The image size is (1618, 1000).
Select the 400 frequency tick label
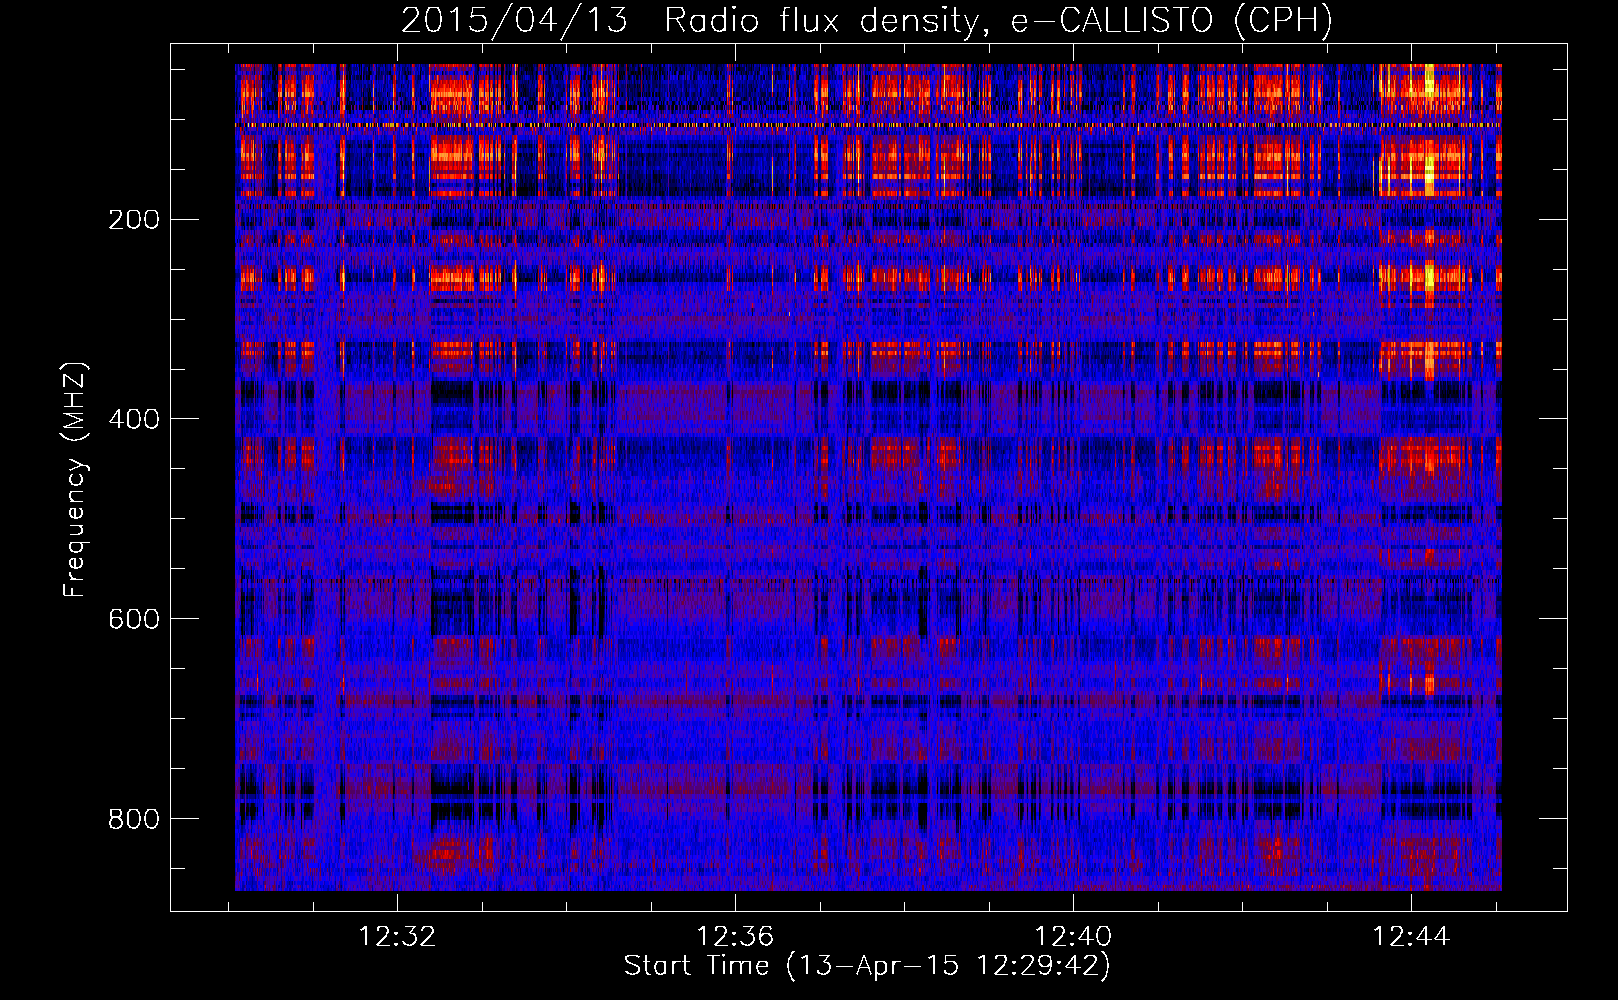click(134, 419)
